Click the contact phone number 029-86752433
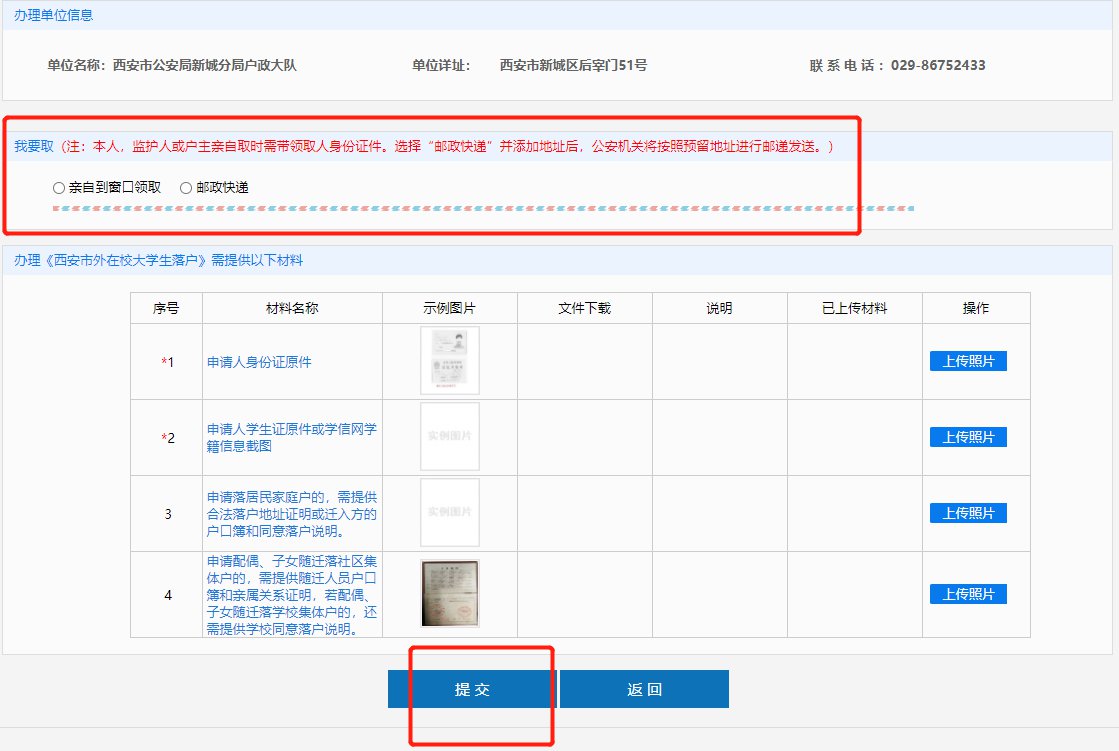The width and height of the screenshot is (1119, 751). coord(937,66)
